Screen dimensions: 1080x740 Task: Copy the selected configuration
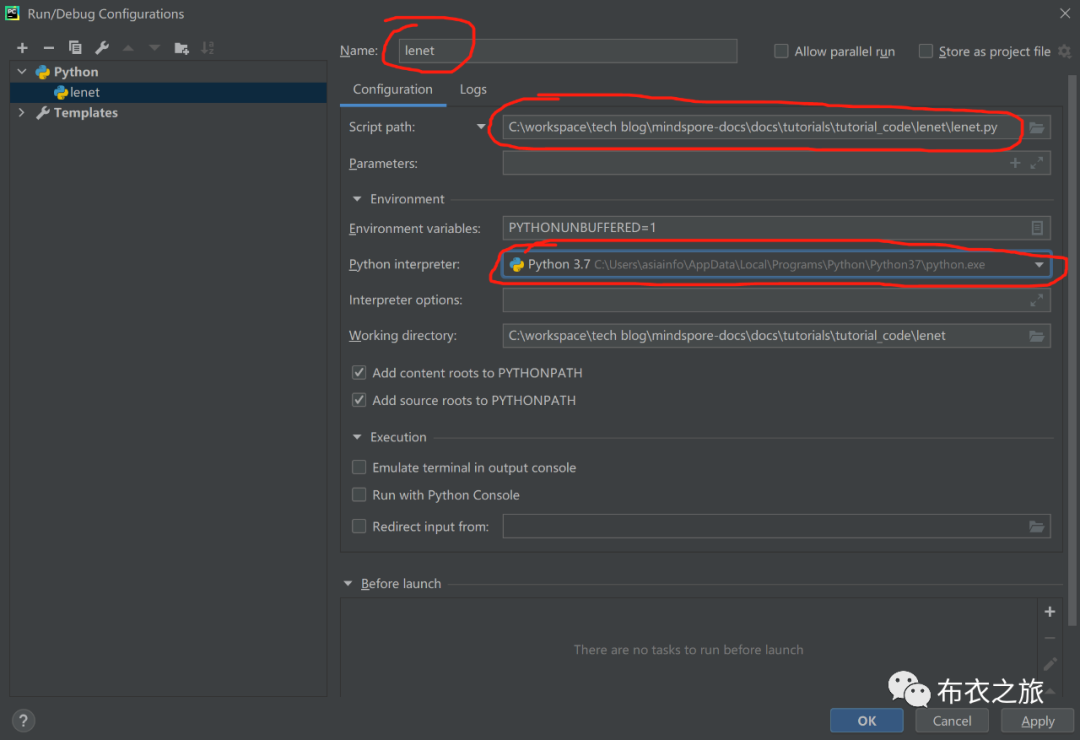tap(75, 48)
